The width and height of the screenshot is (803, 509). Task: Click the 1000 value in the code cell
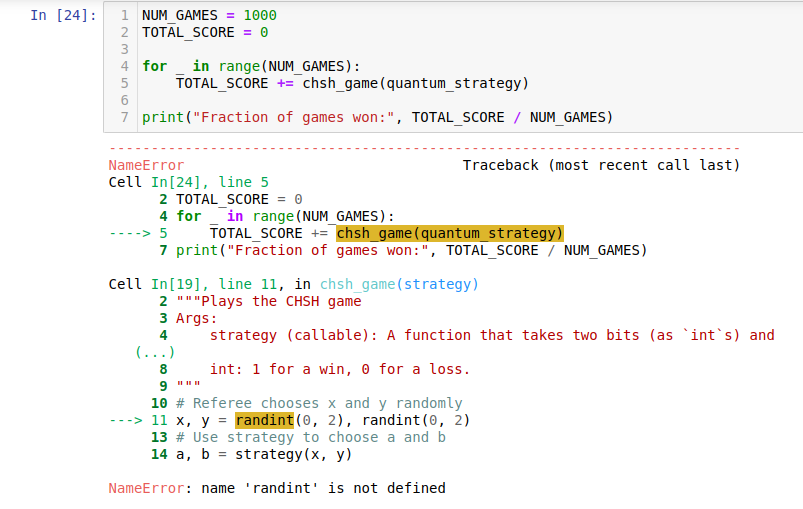coord(260,15)
